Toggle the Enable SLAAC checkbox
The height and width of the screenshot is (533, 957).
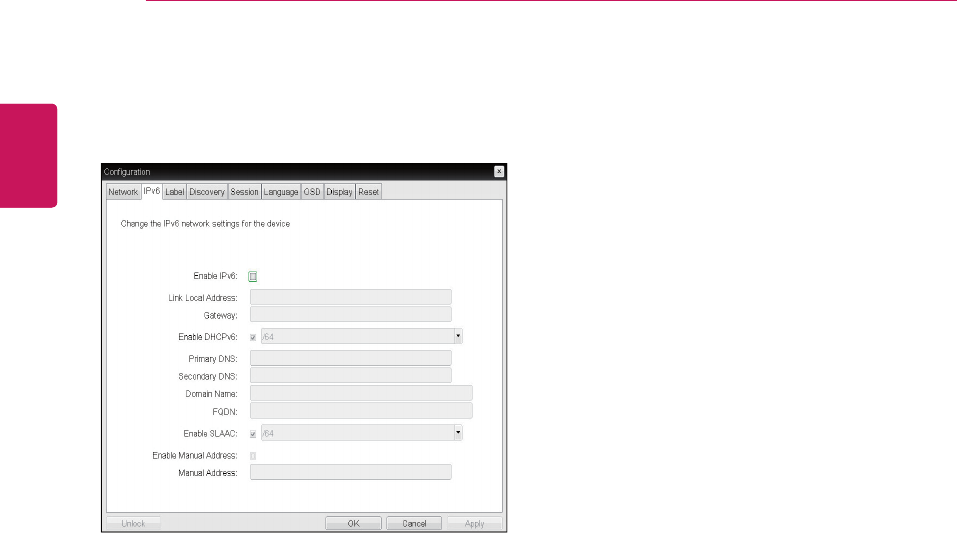(x=253, y=434)
